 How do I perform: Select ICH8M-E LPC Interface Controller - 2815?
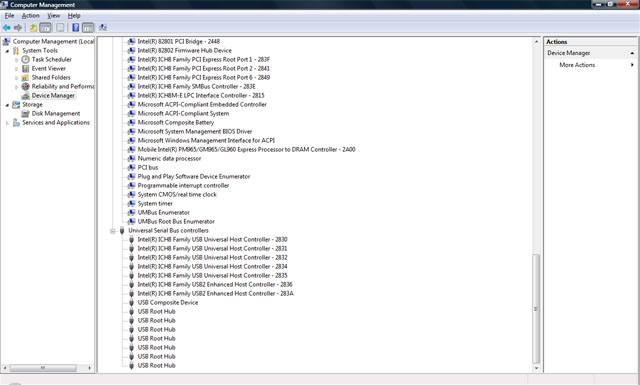point(201,95)
